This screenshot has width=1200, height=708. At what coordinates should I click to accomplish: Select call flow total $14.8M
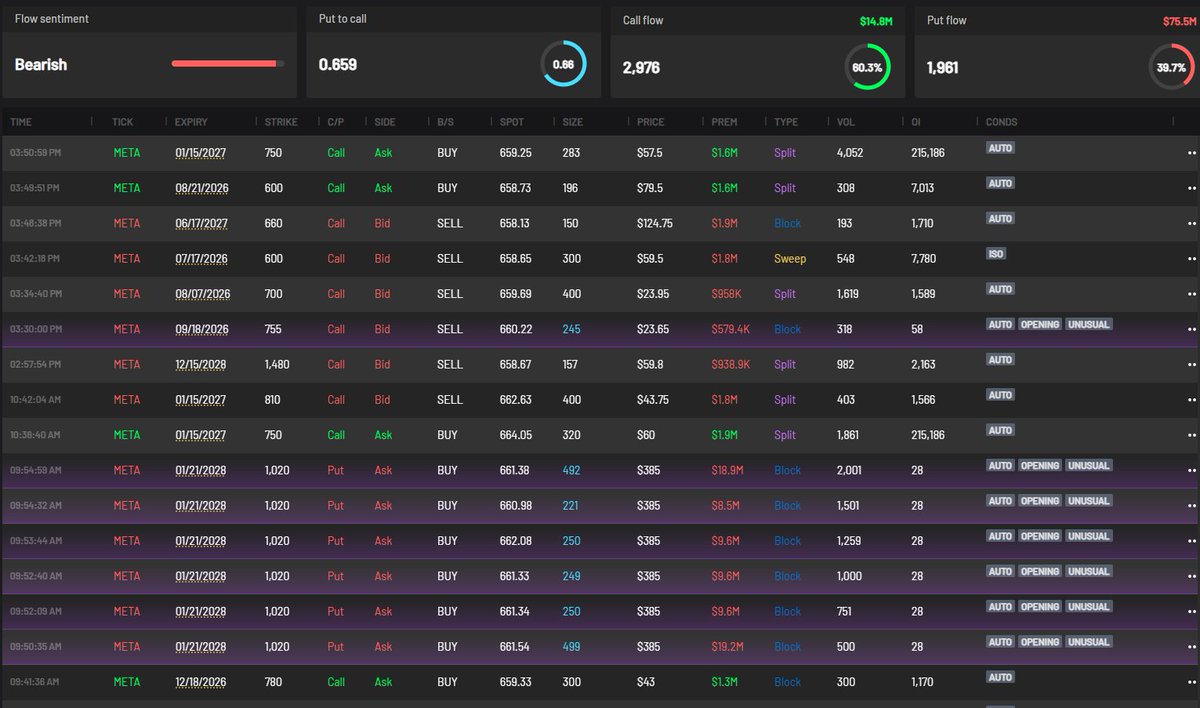point(875,21)
